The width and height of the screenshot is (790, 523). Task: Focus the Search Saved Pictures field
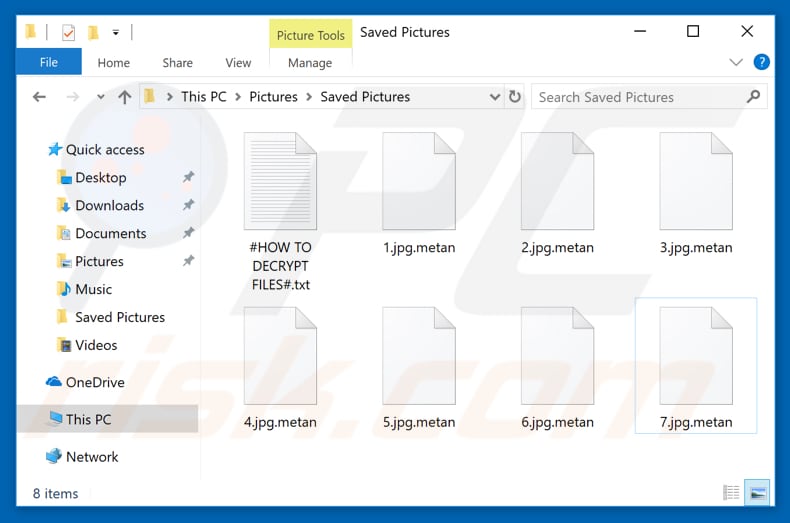[x=649, y=97]
